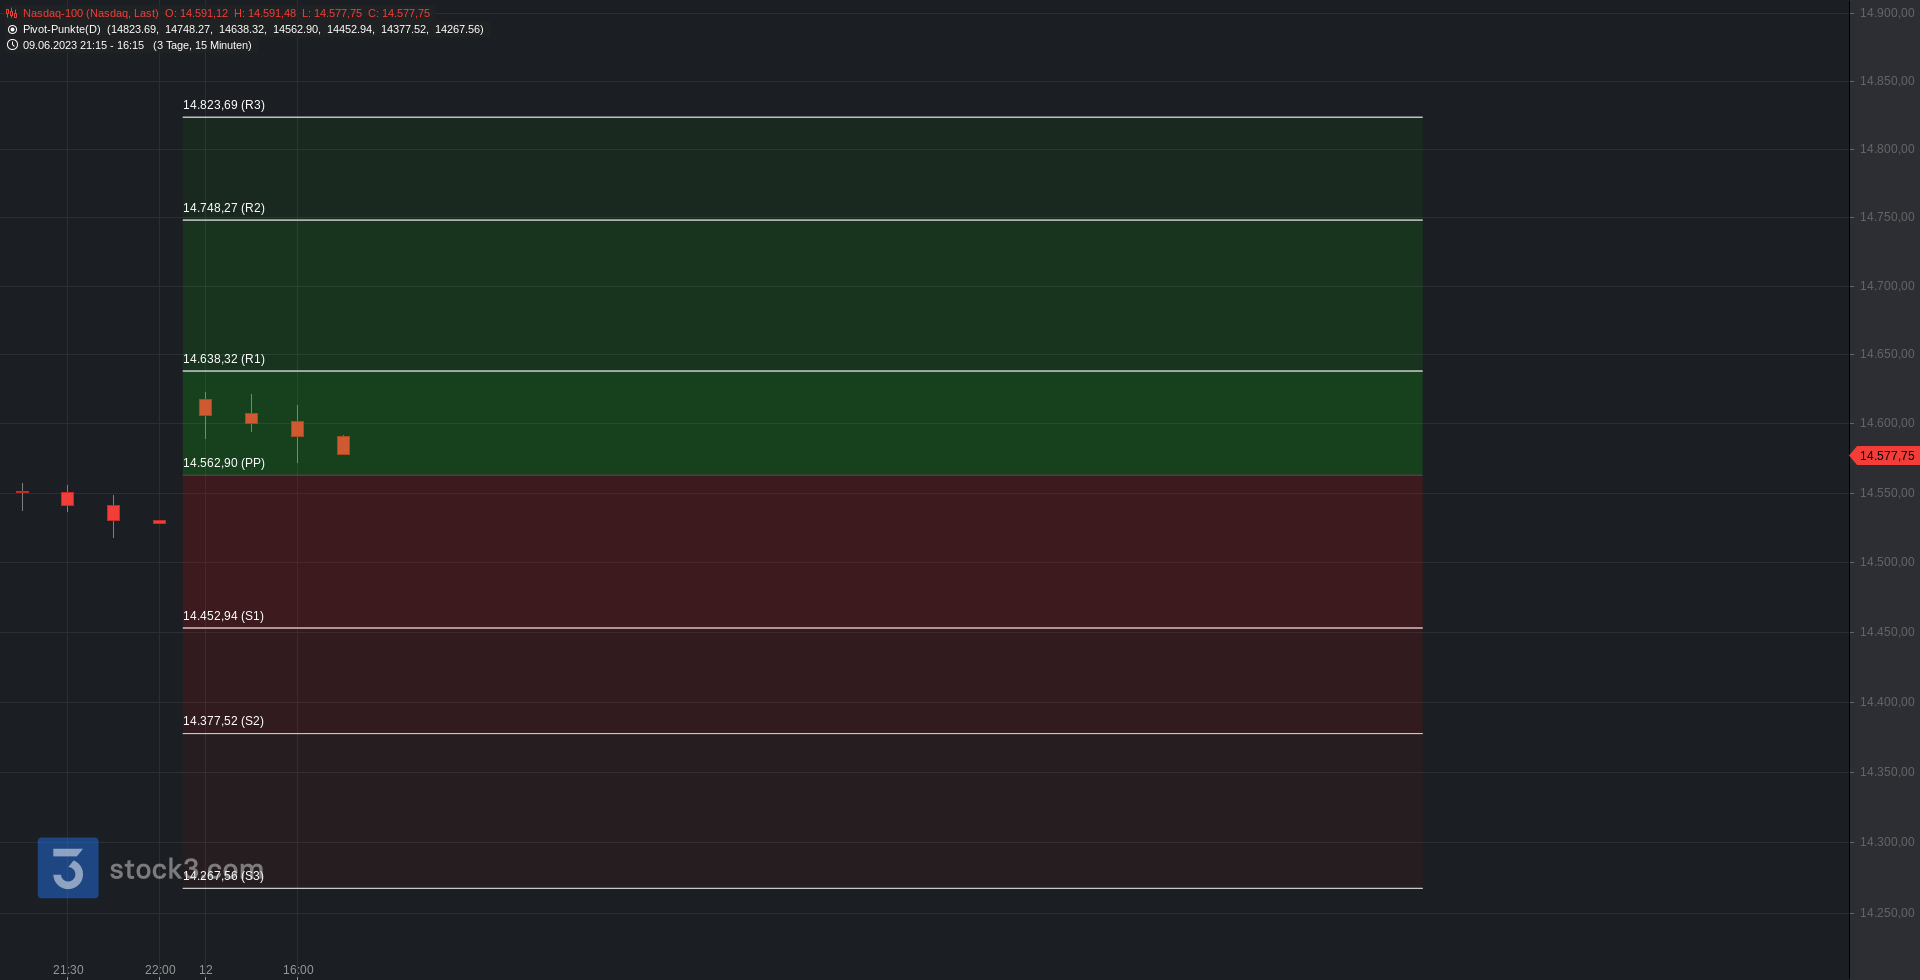Select the PP pivot label 14.562,90
The image size is (1920, 980).
pyautogui.click(x=224, y=463)
